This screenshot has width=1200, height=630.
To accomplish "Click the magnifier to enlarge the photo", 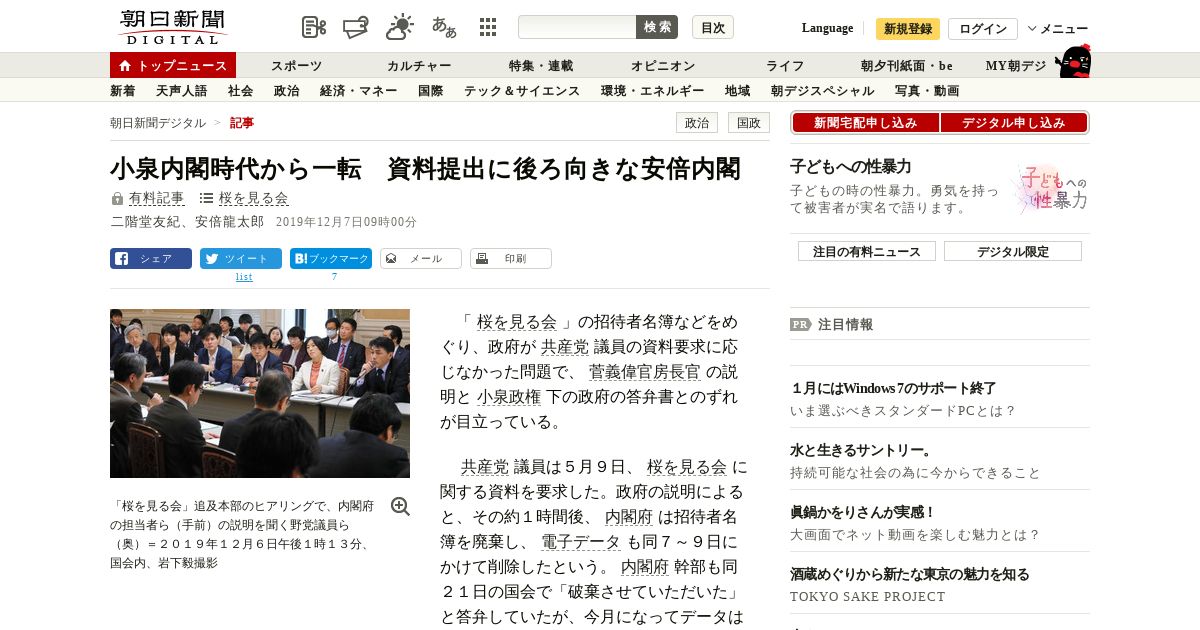I will [x=400, y=506].
